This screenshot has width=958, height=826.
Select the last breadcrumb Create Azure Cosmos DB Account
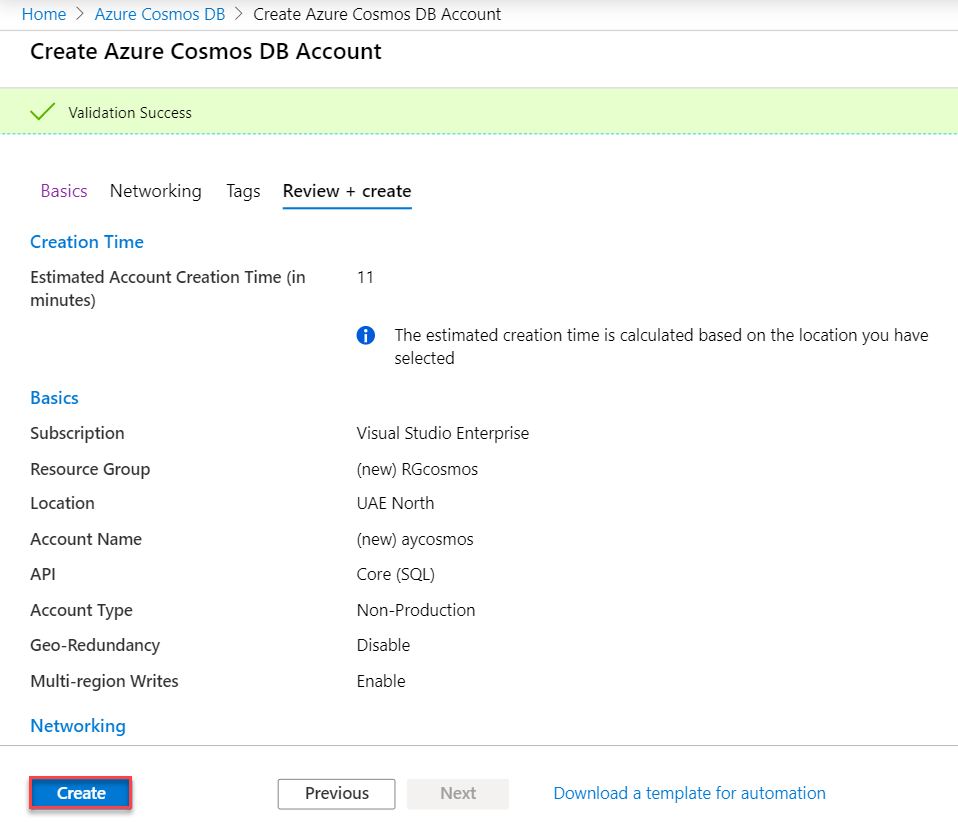click(377, 14)
